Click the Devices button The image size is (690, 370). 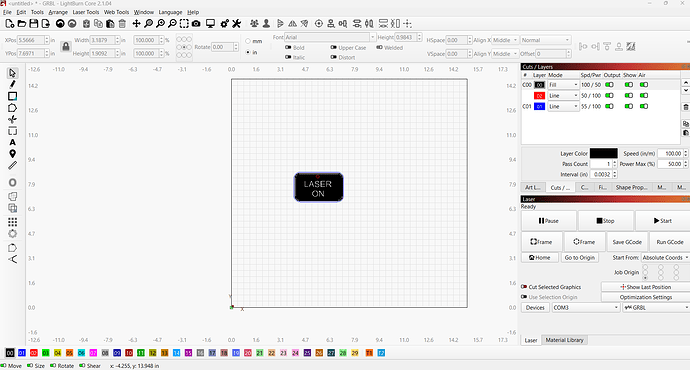[535, 308]
